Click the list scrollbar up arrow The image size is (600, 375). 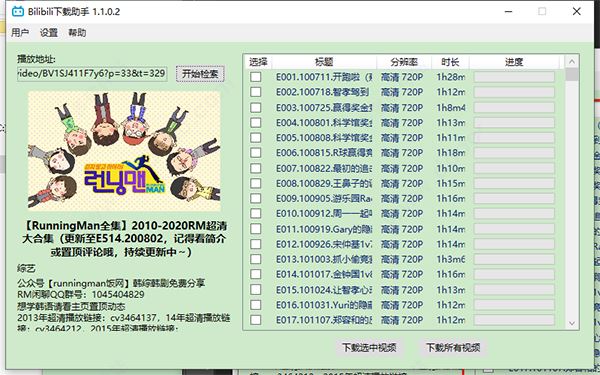pyautogui.click(x=572, y=61)
